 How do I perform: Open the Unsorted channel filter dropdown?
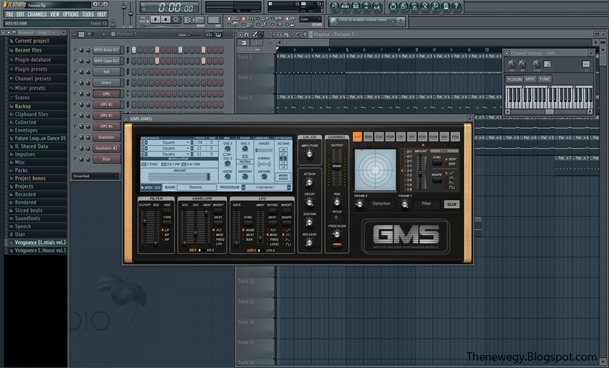[95, 176]
